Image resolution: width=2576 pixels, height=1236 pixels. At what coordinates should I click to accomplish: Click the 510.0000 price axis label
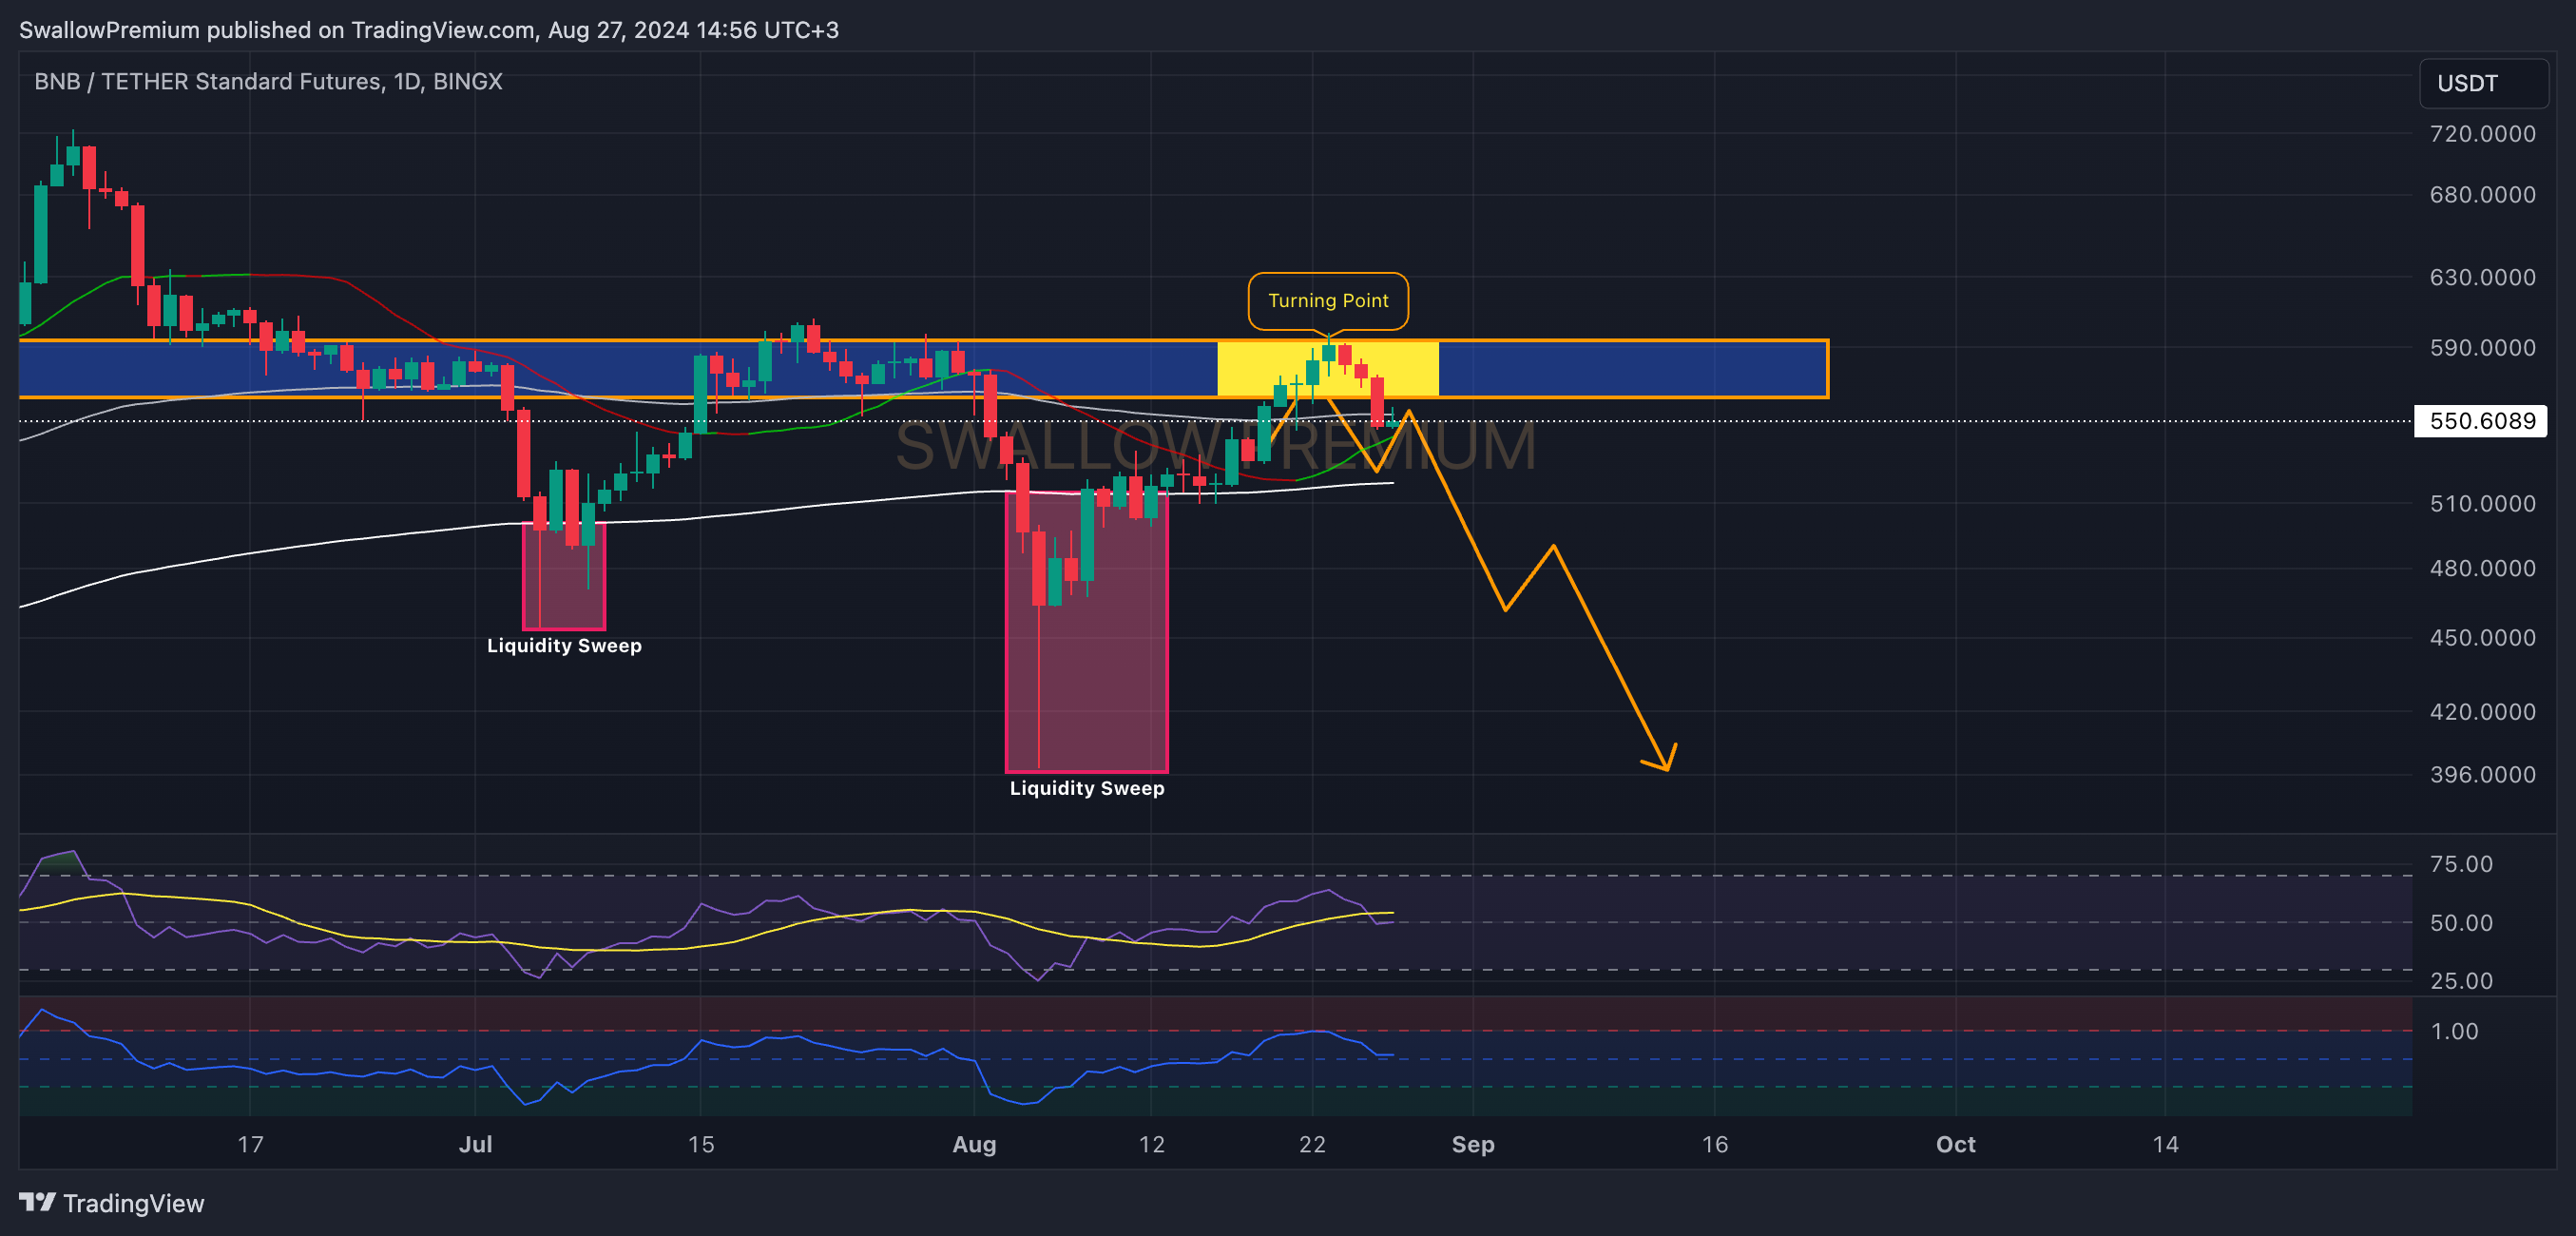point(2482,503)
